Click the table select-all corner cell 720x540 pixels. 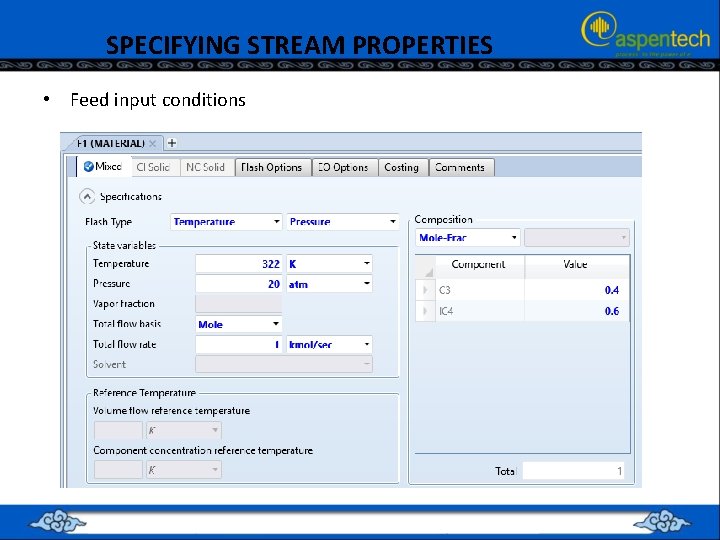425,267
